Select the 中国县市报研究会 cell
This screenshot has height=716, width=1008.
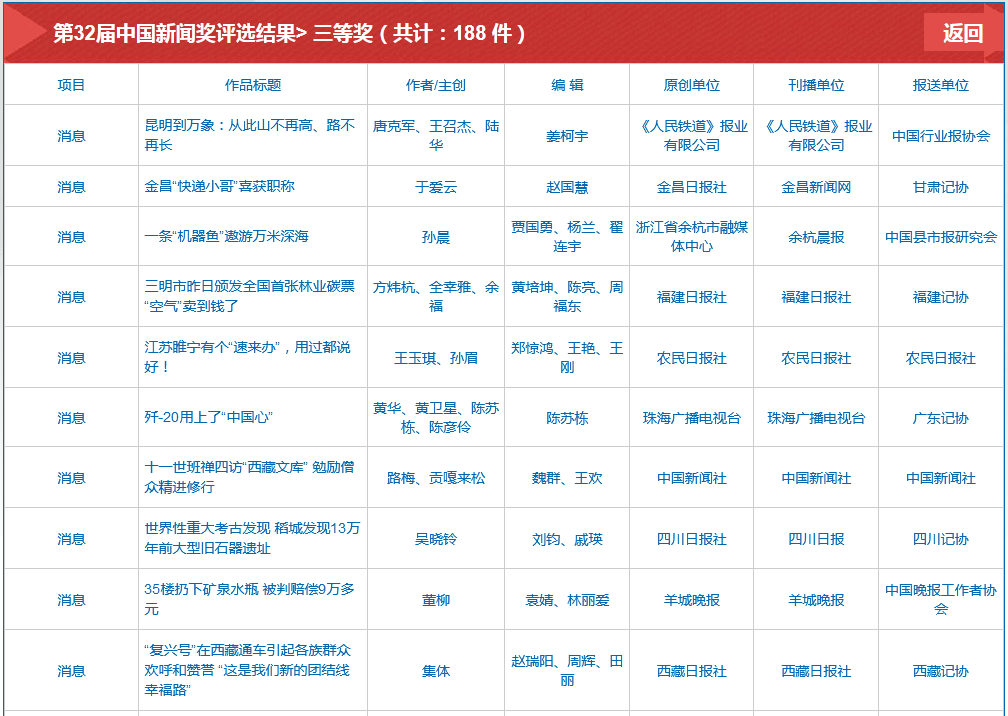pyautogui.click(x=941, y=237)
